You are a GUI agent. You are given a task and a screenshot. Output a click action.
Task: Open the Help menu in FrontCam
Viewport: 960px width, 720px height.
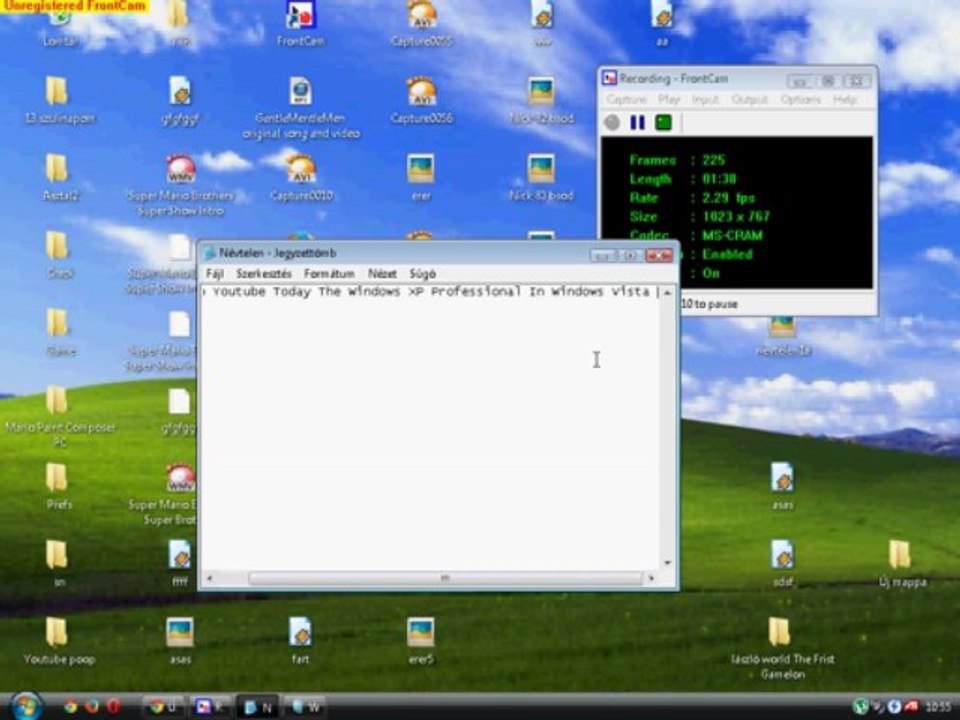[845, 99]
